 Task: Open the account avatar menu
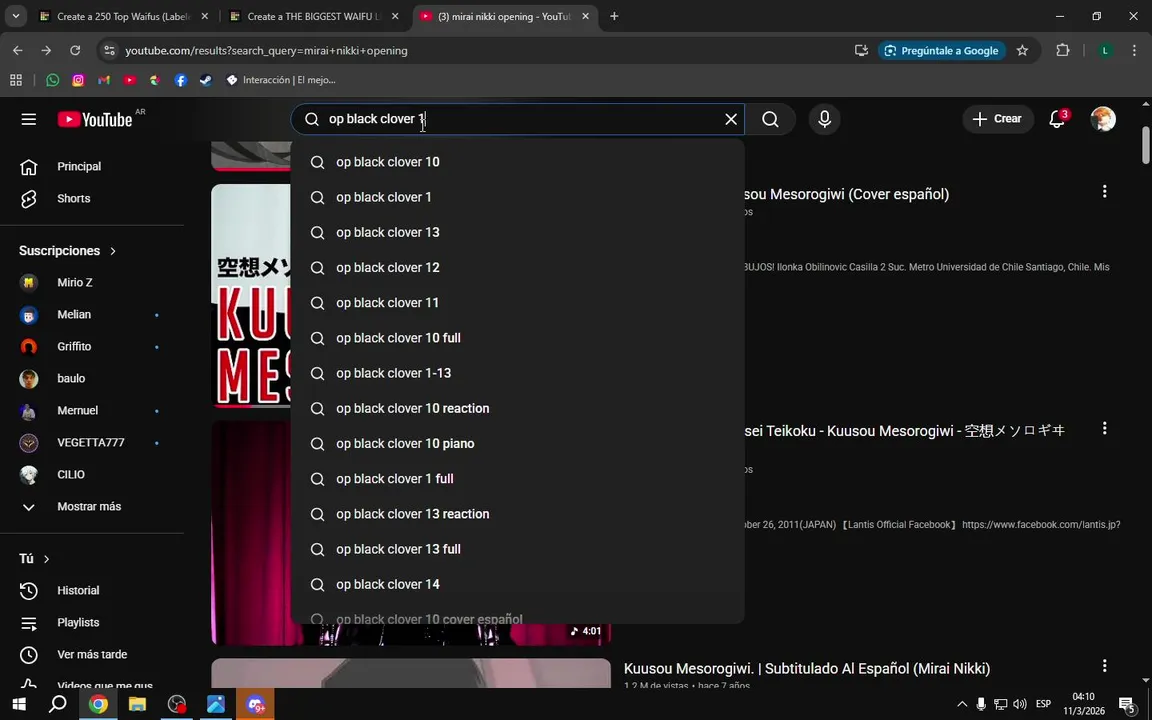click(1103, 119)
